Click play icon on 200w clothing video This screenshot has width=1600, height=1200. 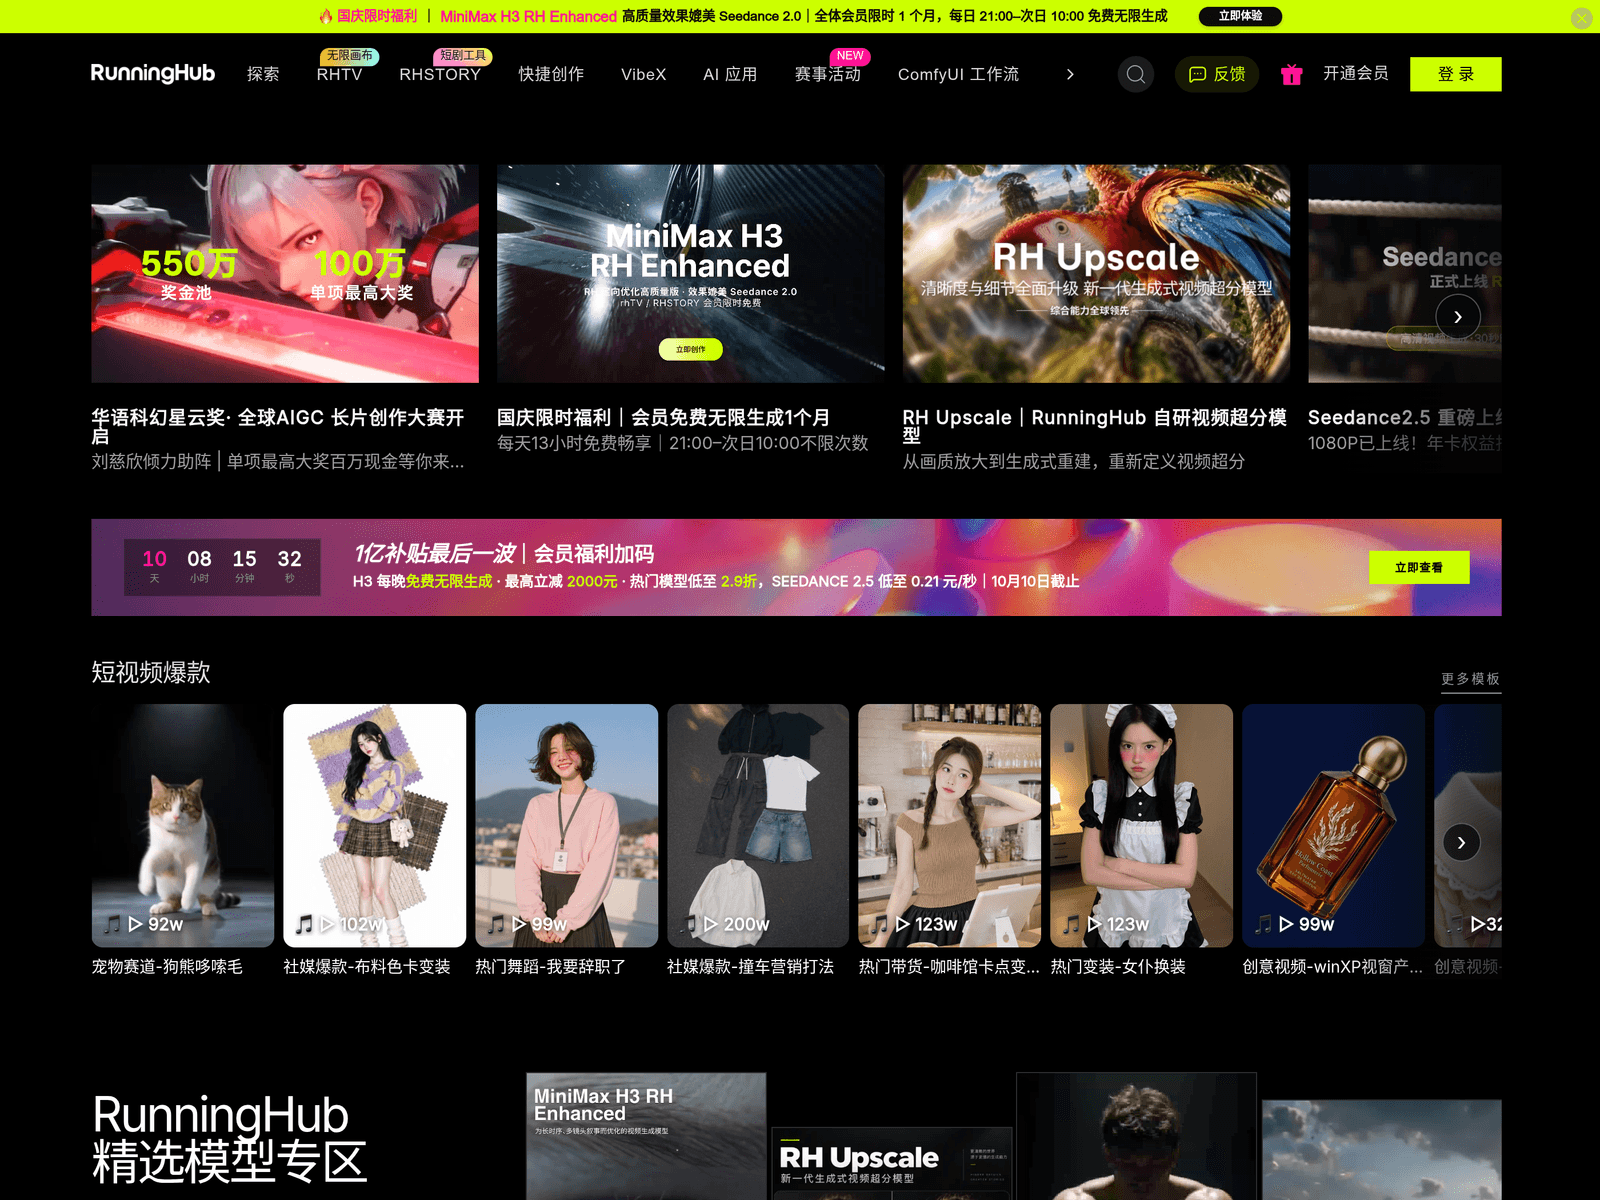(x=711, y=924)
